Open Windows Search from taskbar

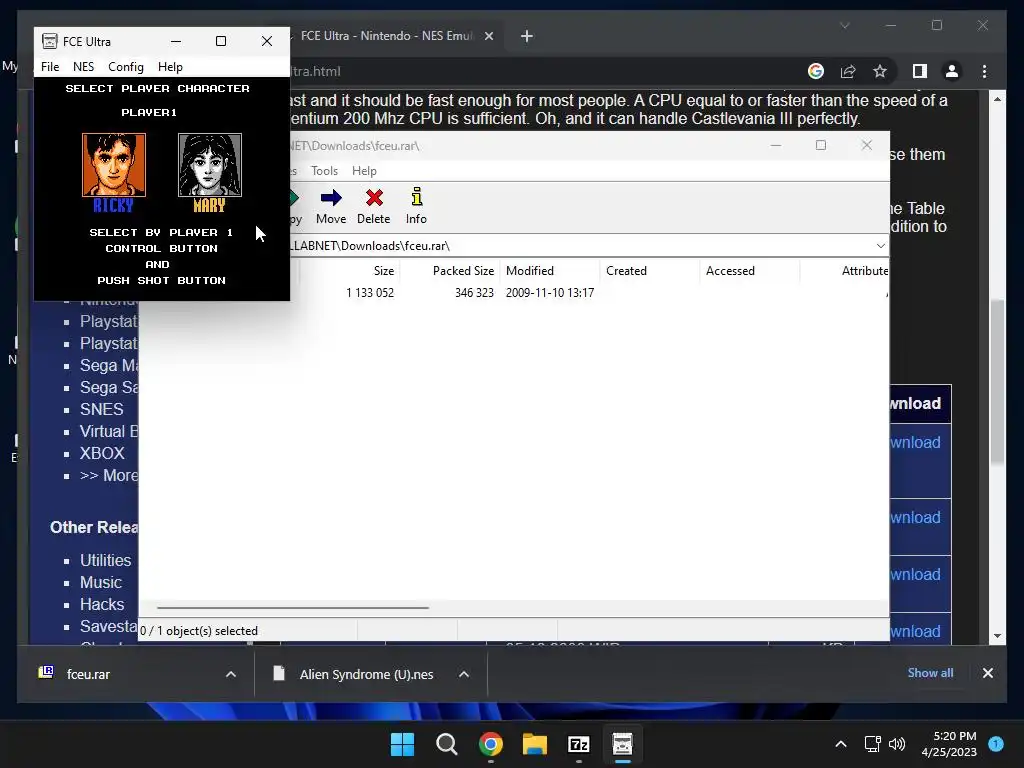tap(447, 744)
